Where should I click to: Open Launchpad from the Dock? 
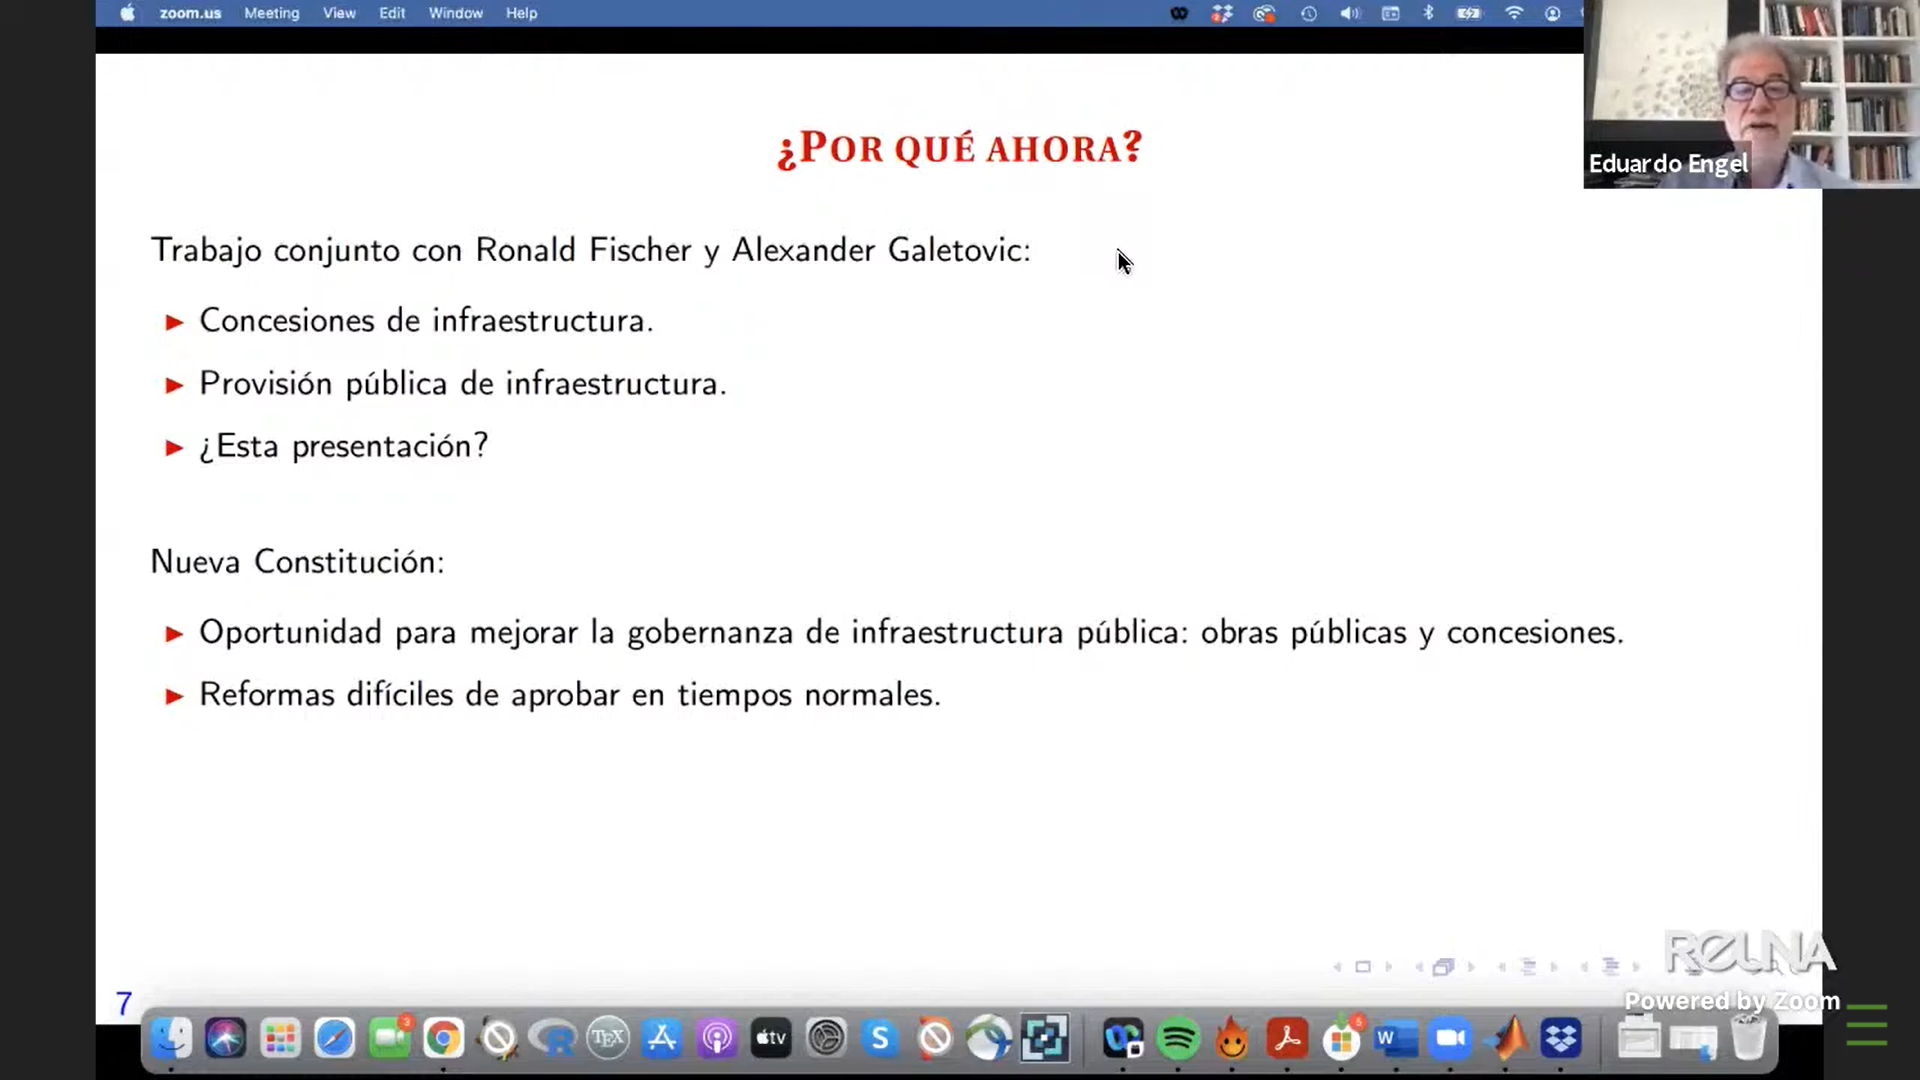click(280, 1039)
